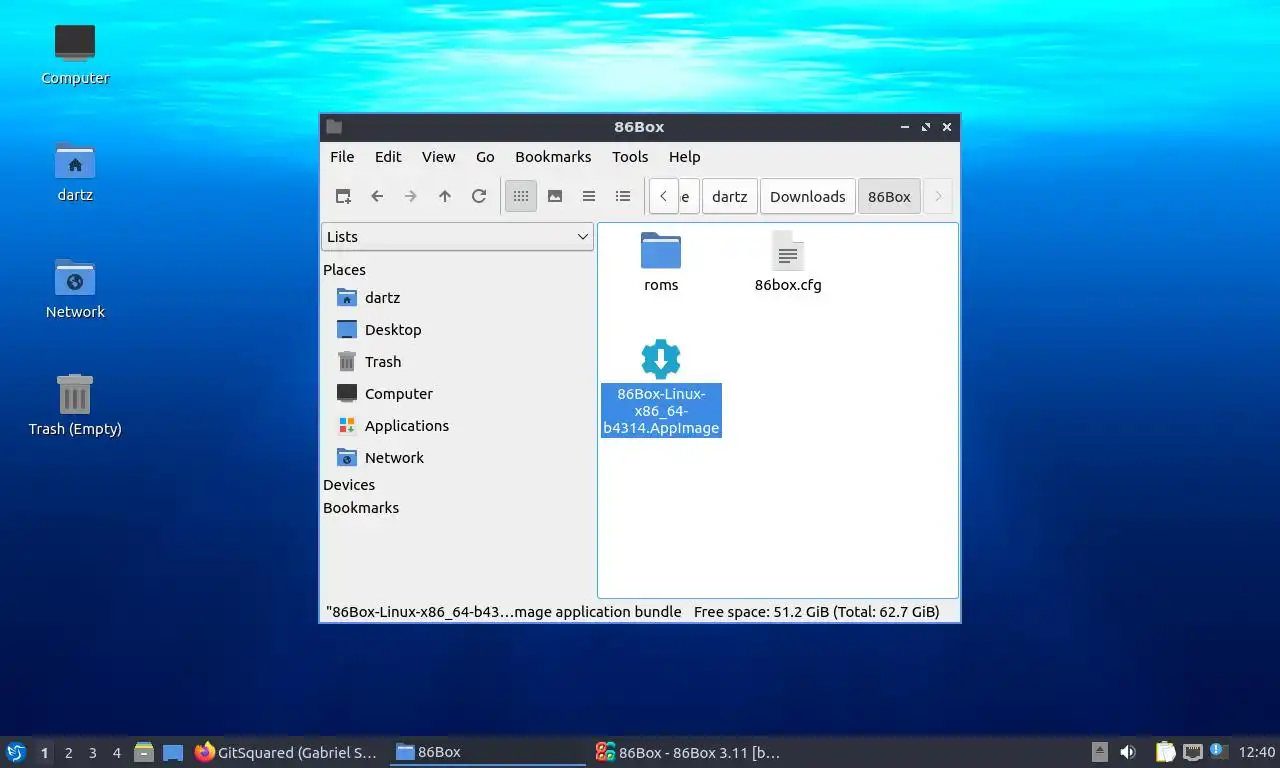Open the Tools menu
1280x768 pixels.
tap(630, 157)
